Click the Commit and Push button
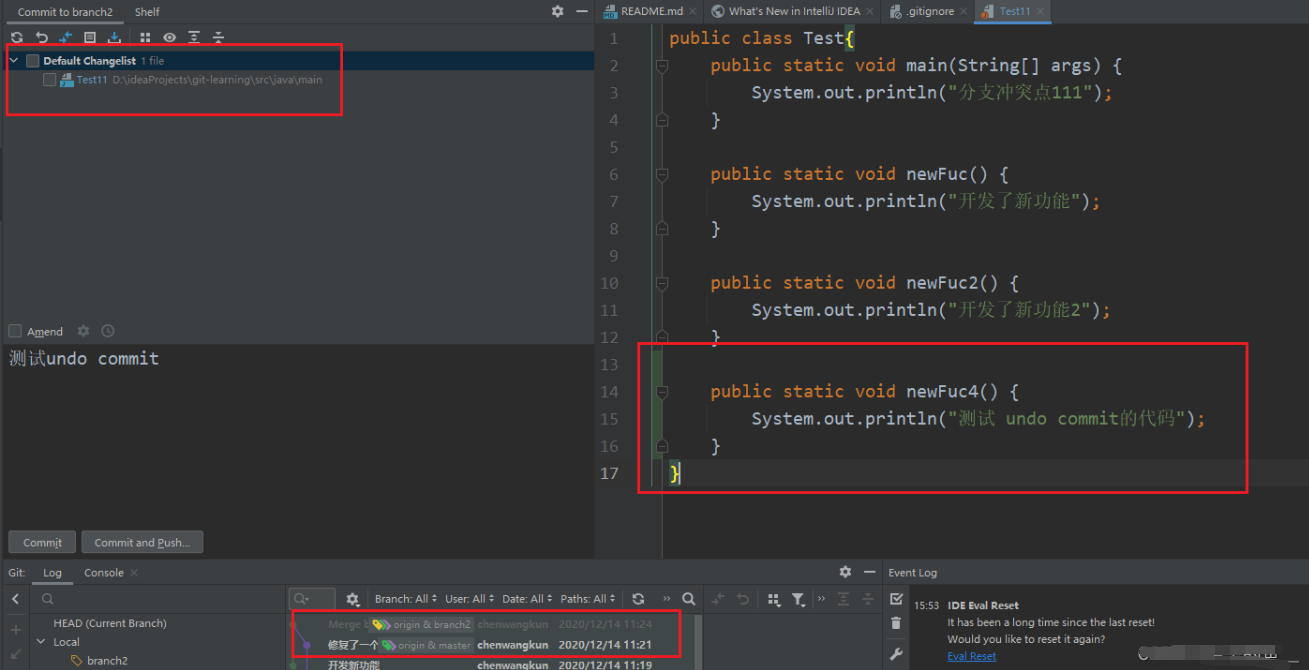This screenshot has width=1309, height=670. [x=143, y=542]
